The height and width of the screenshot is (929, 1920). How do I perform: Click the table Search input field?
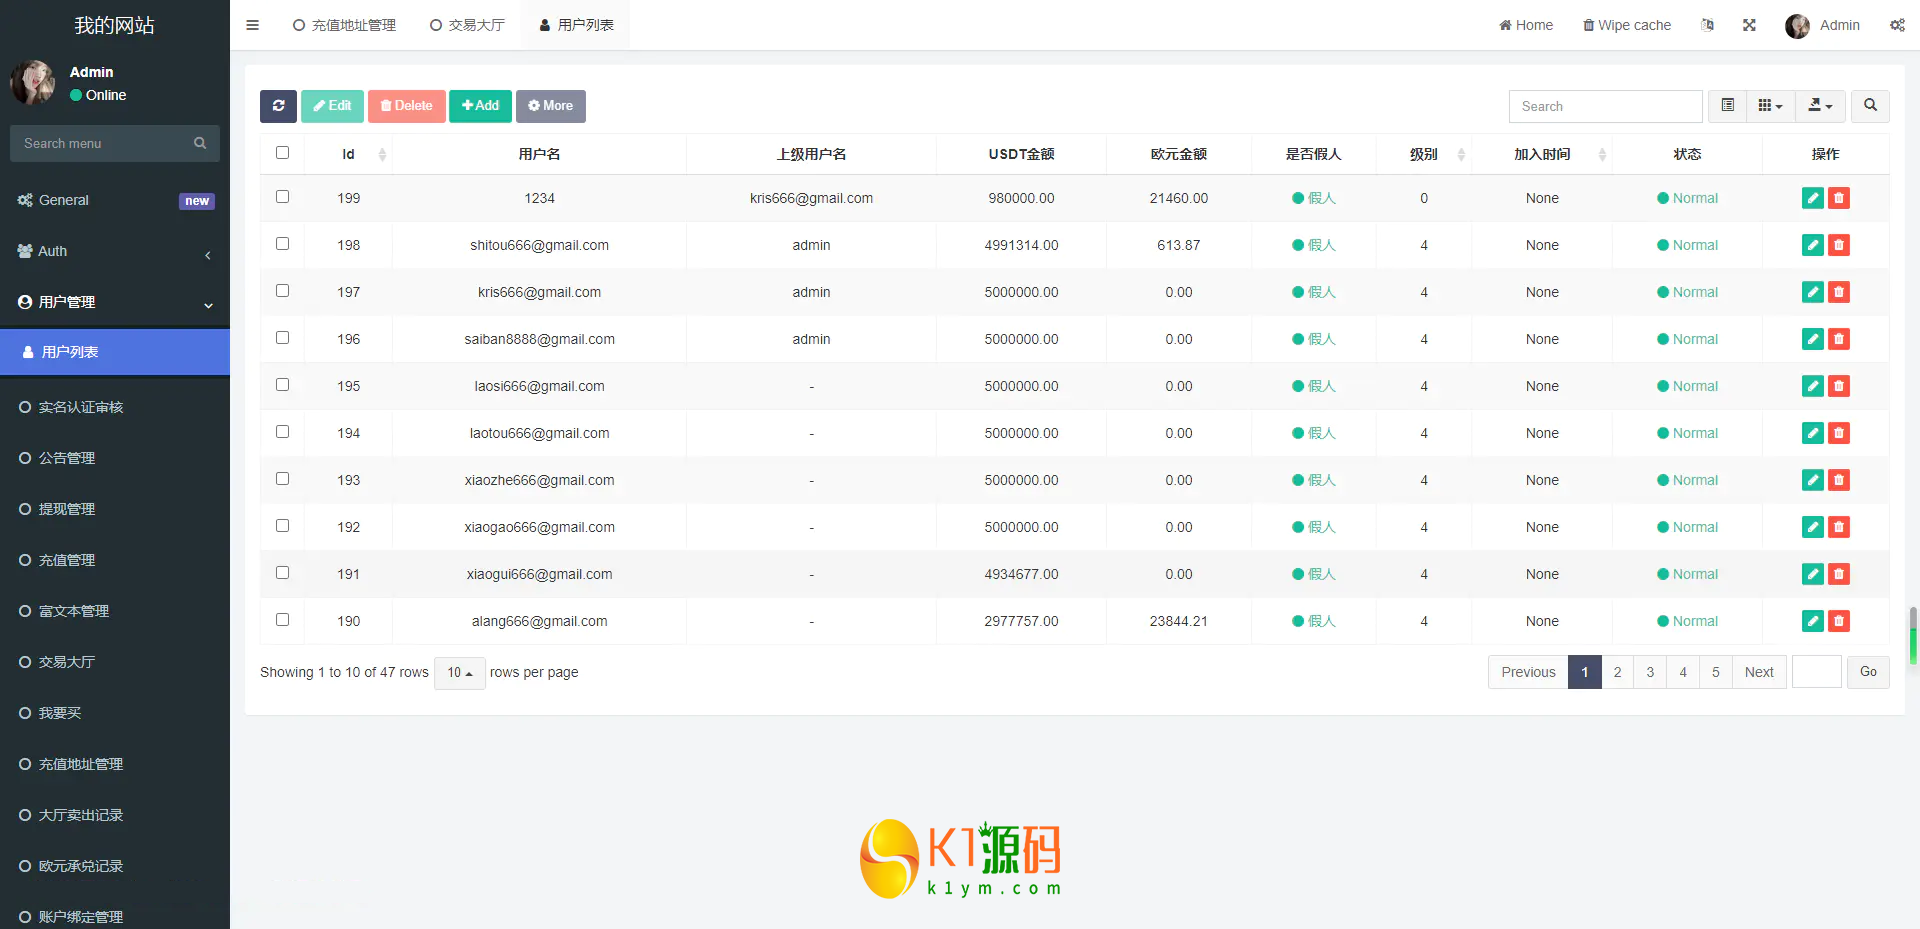pyautogui.click(x=1604, y=106)
